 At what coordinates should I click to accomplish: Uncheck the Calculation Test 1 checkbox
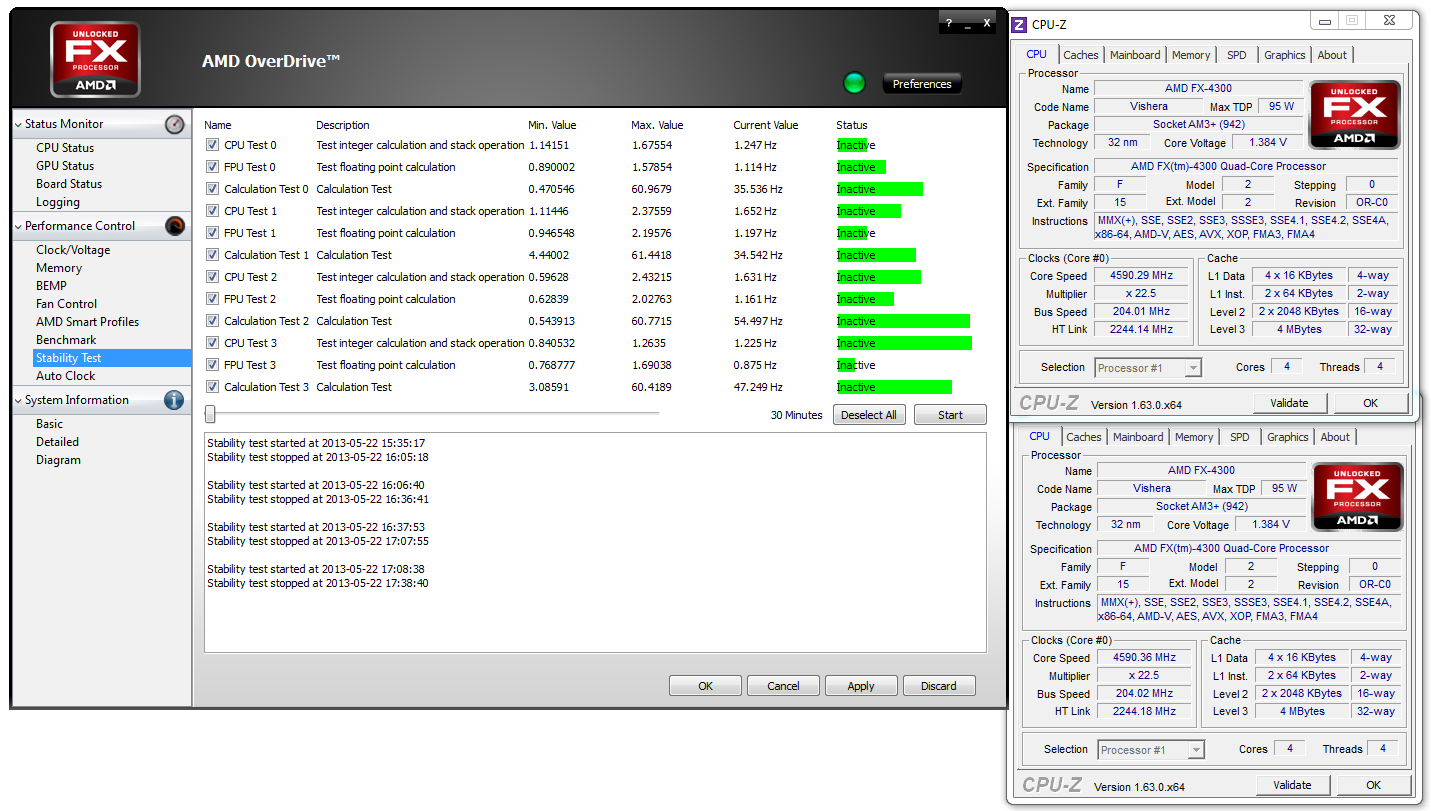click(212, 255)
